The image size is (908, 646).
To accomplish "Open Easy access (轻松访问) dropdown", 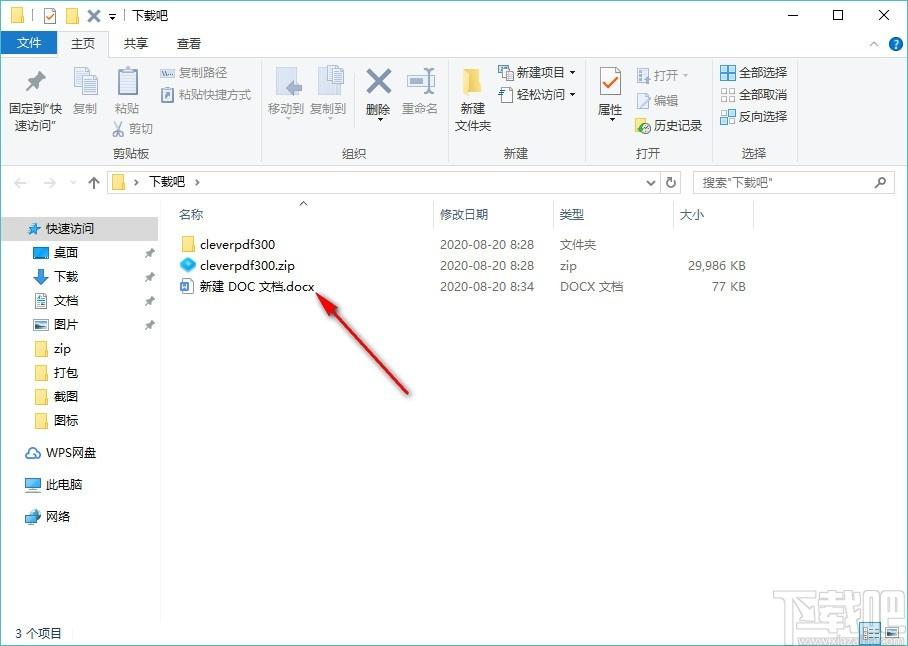I will pos(537,94).
